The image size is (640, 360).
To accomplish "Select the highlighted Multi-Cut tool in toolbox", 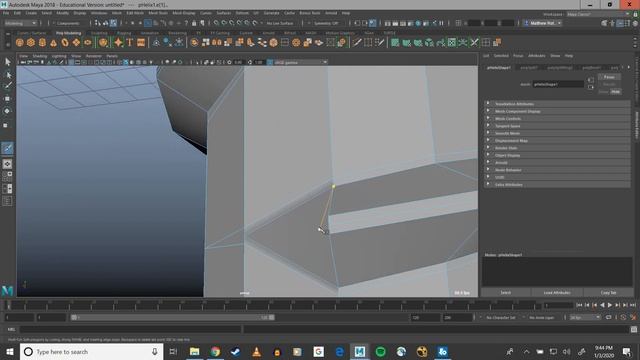I will pyautogui.click(x=7, y=148).
